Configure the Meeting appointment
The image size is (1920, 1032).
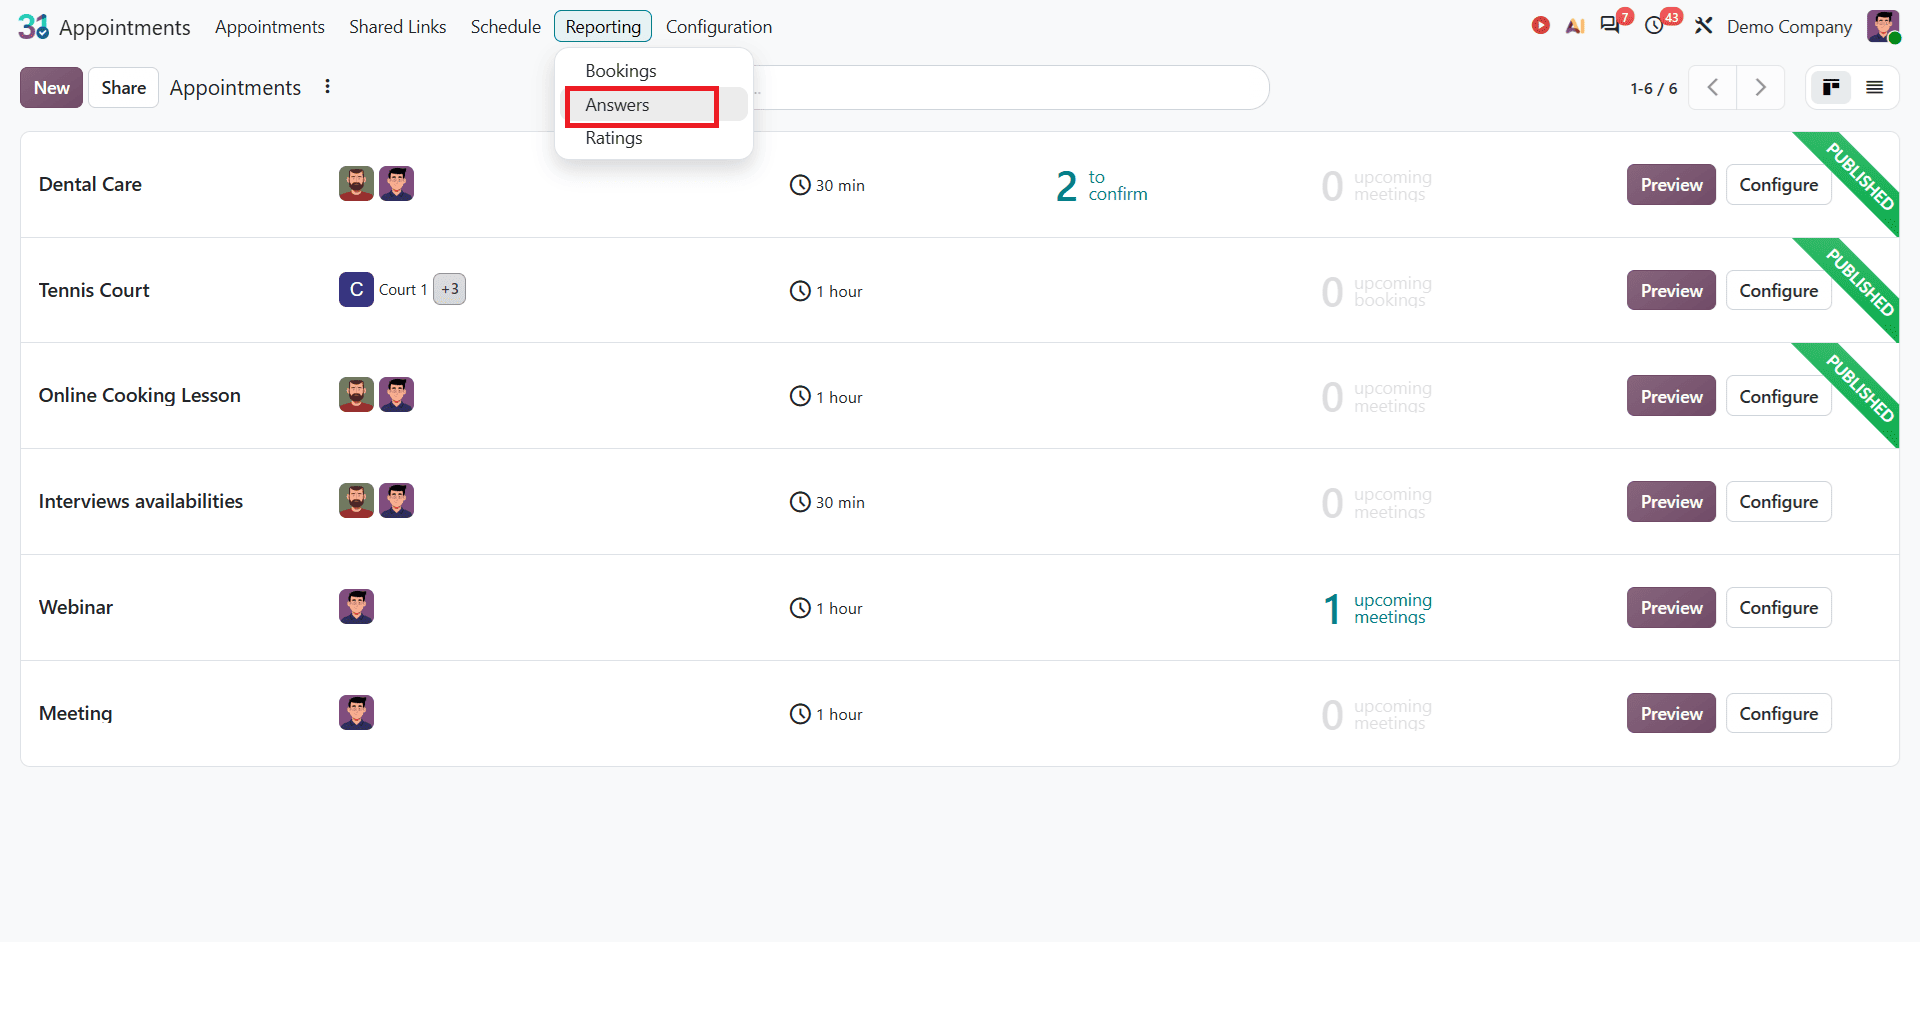pos(1779,714)
